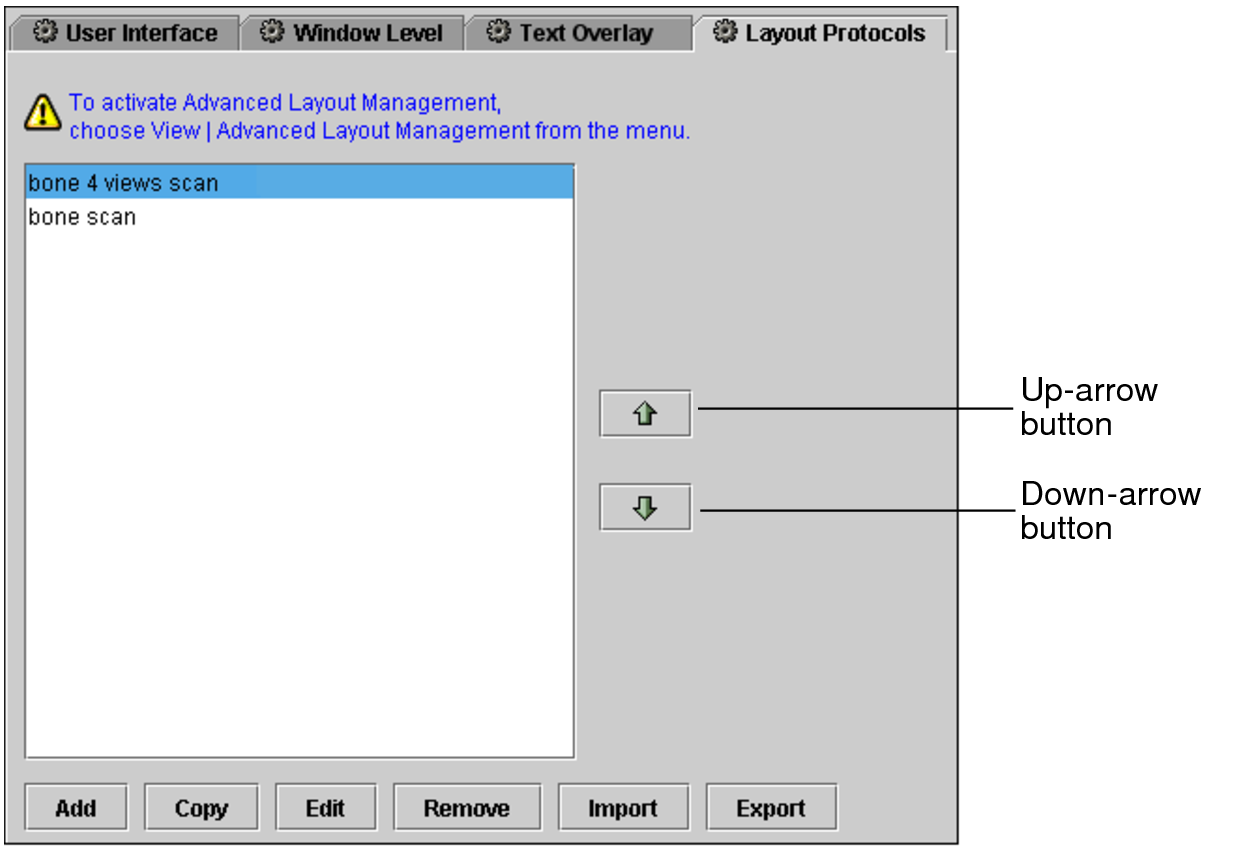Viewport: 1246px width, 850px height.
Task: Click the Edit button
Action: point(325,808)
